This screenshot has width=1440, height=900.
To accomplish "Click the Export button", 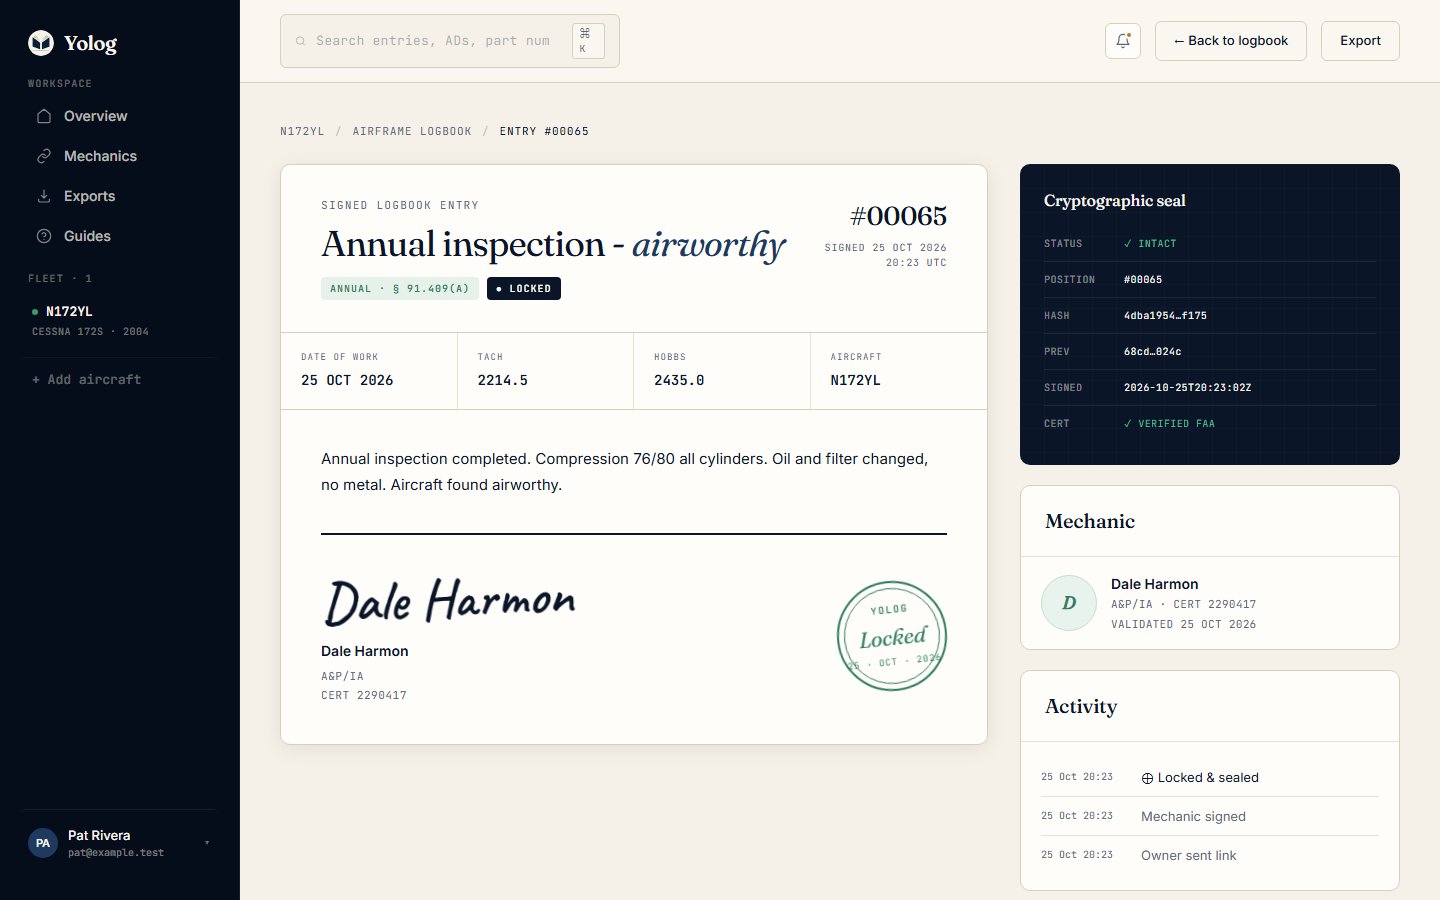I will pyautogui.click(x=1360, y=41).
